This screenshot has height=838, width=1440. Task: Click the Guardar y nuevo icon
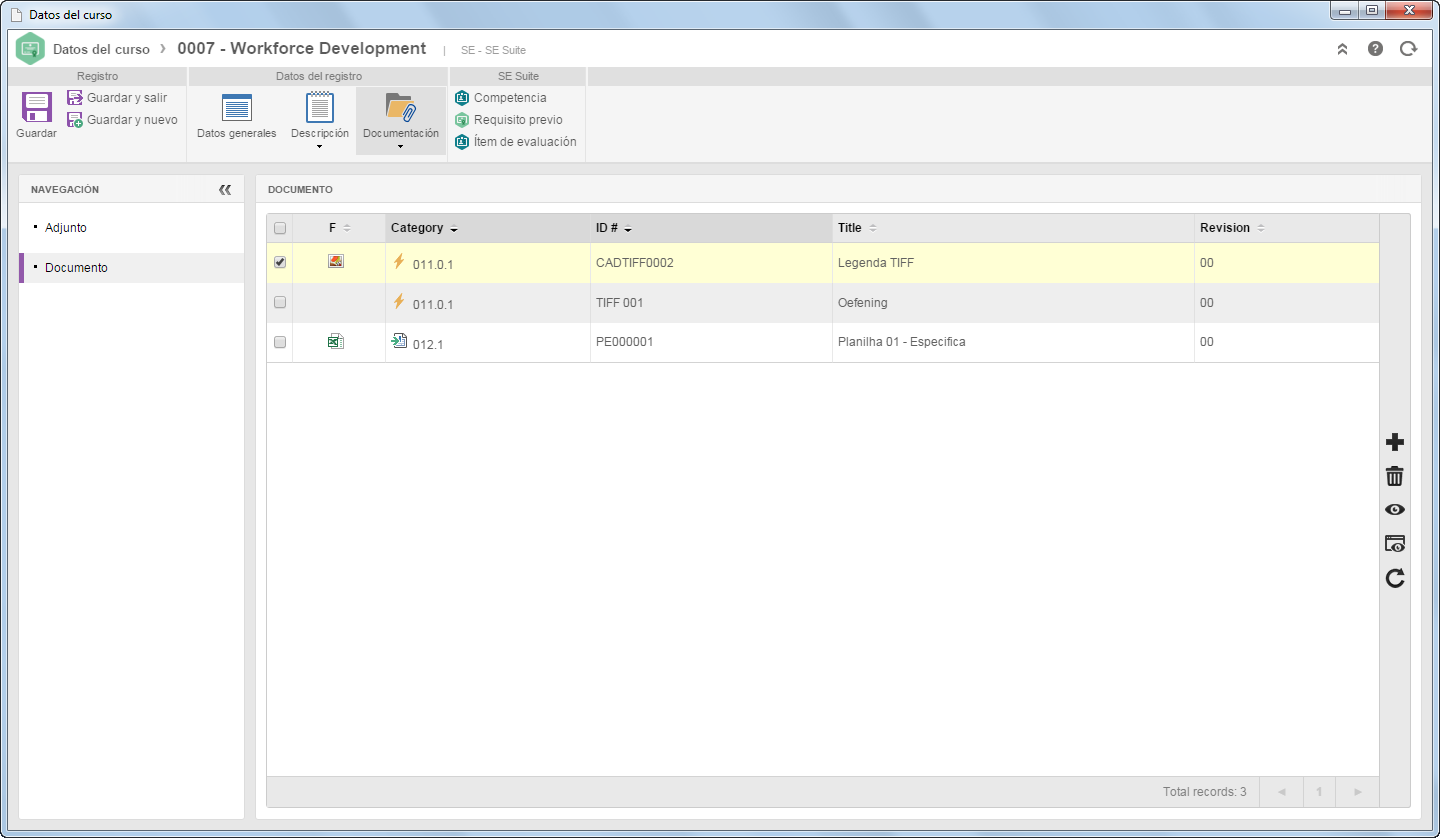click(75, 120)
